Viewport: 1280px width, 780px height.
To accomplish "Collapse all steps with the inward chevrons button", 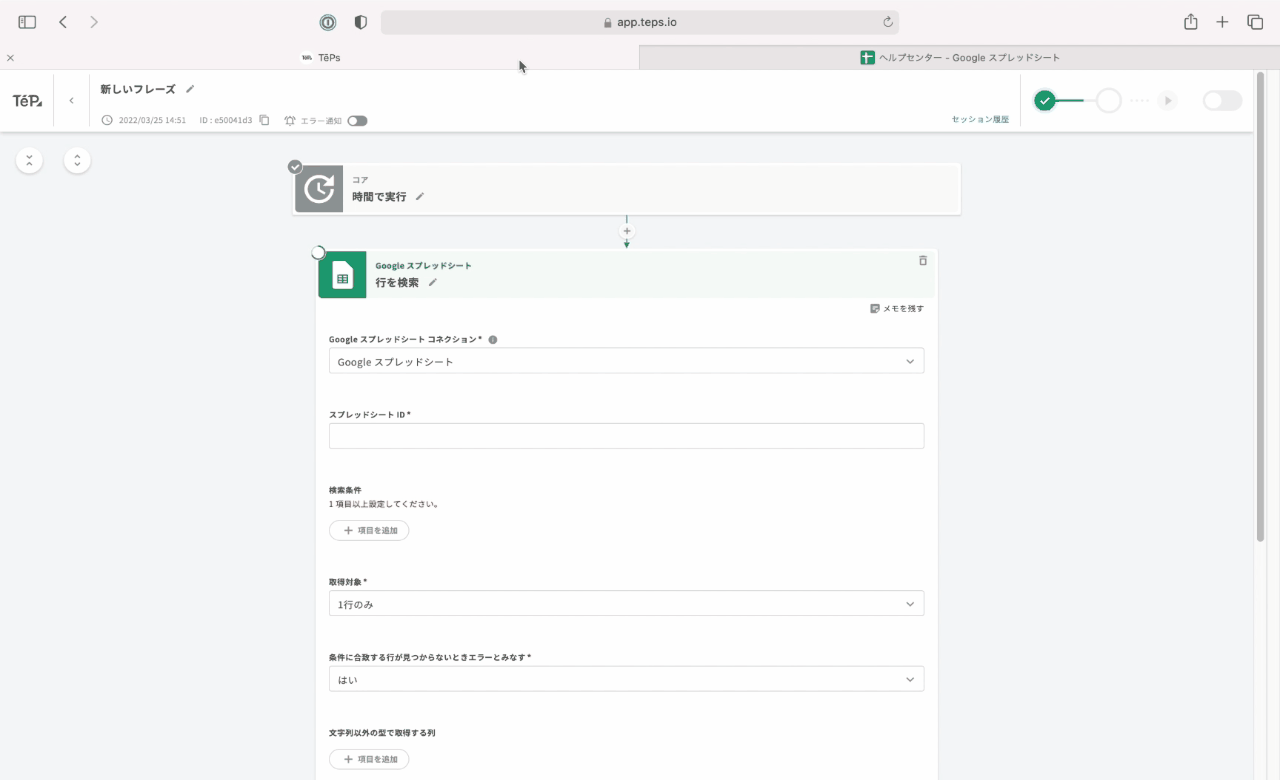I will point(30,160).
